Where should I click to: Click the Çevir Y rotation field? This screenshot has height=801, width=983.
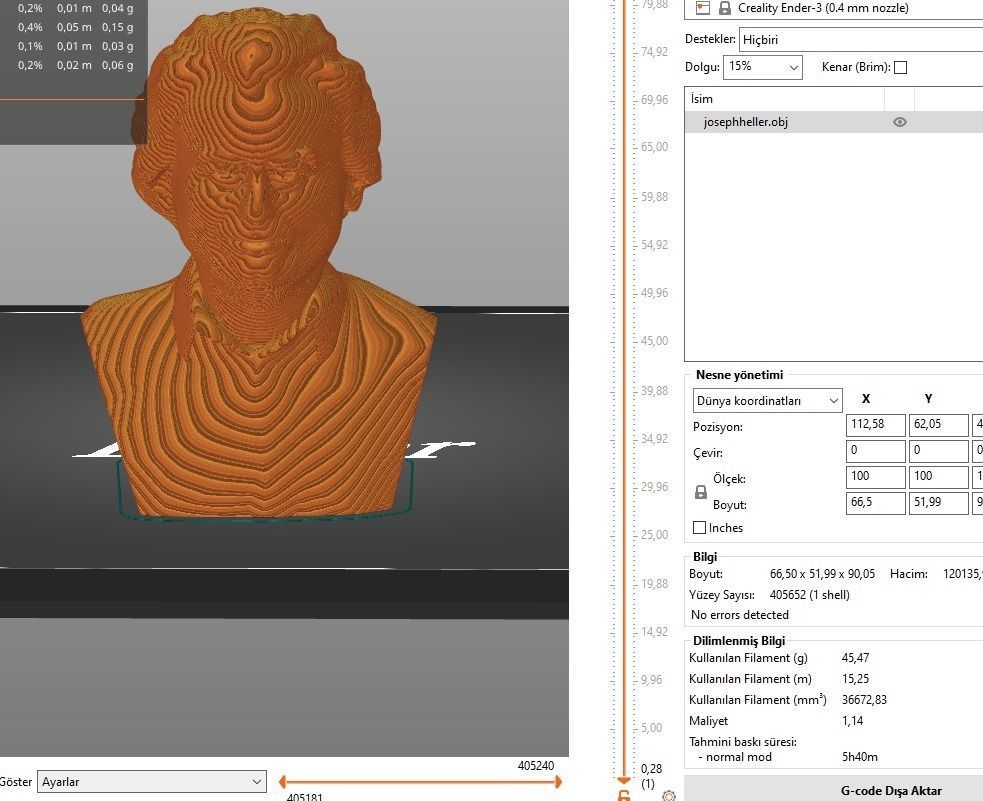click(938, 451)
